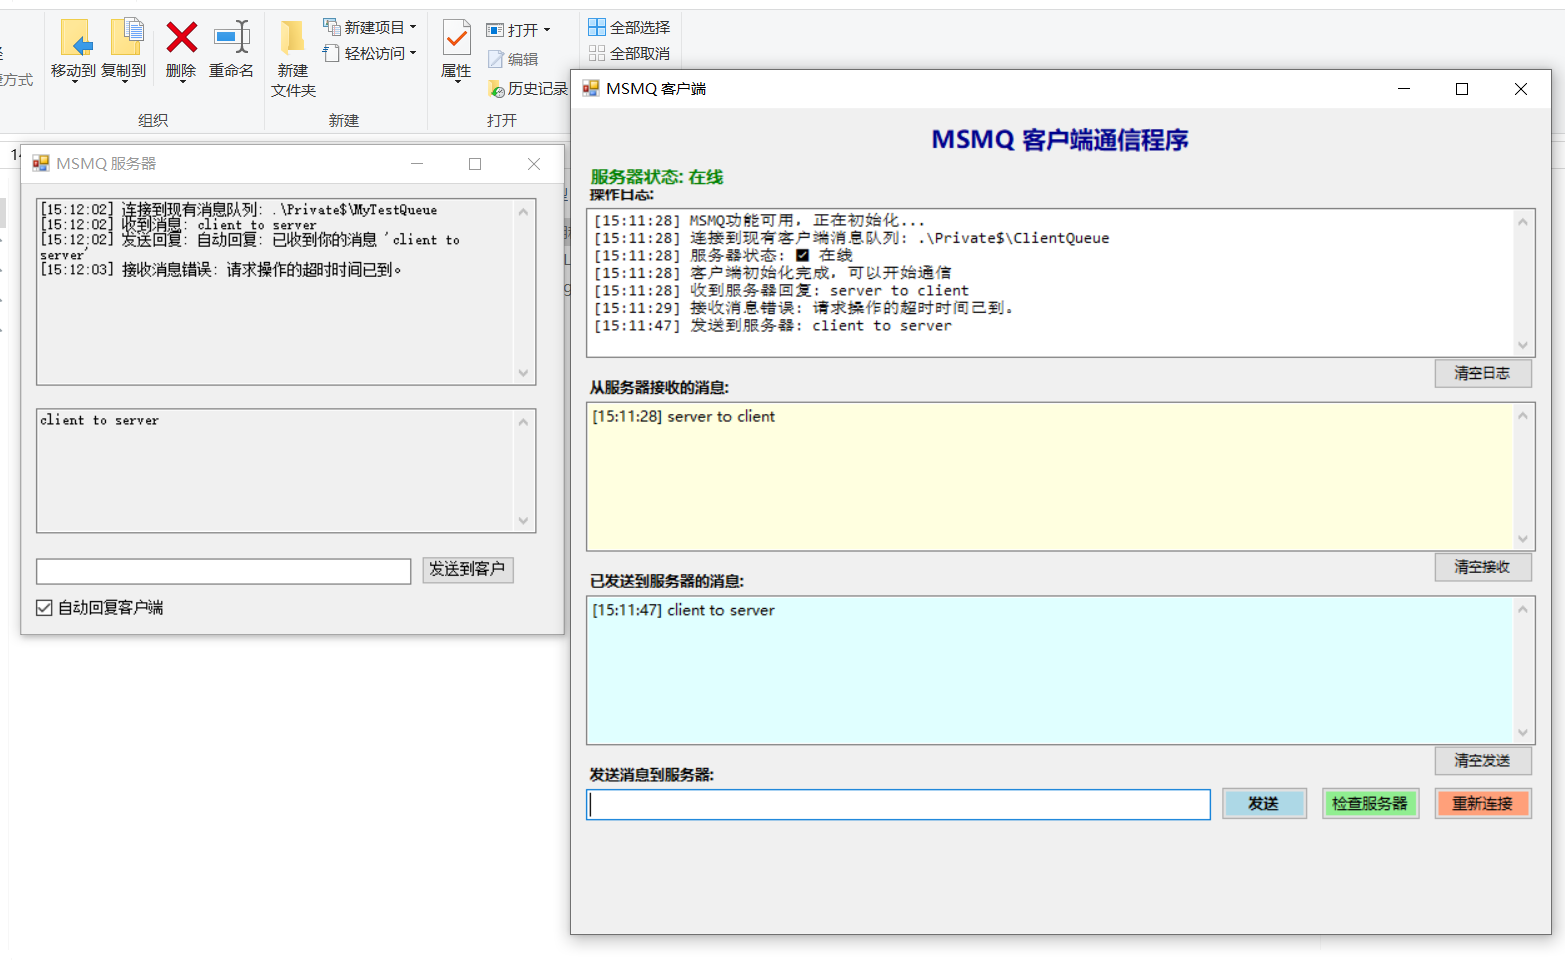Click the Move to icon in Explorer ribbon
Image resolution: width=1565 pixels, height=960 pixels.
point(75,38)
